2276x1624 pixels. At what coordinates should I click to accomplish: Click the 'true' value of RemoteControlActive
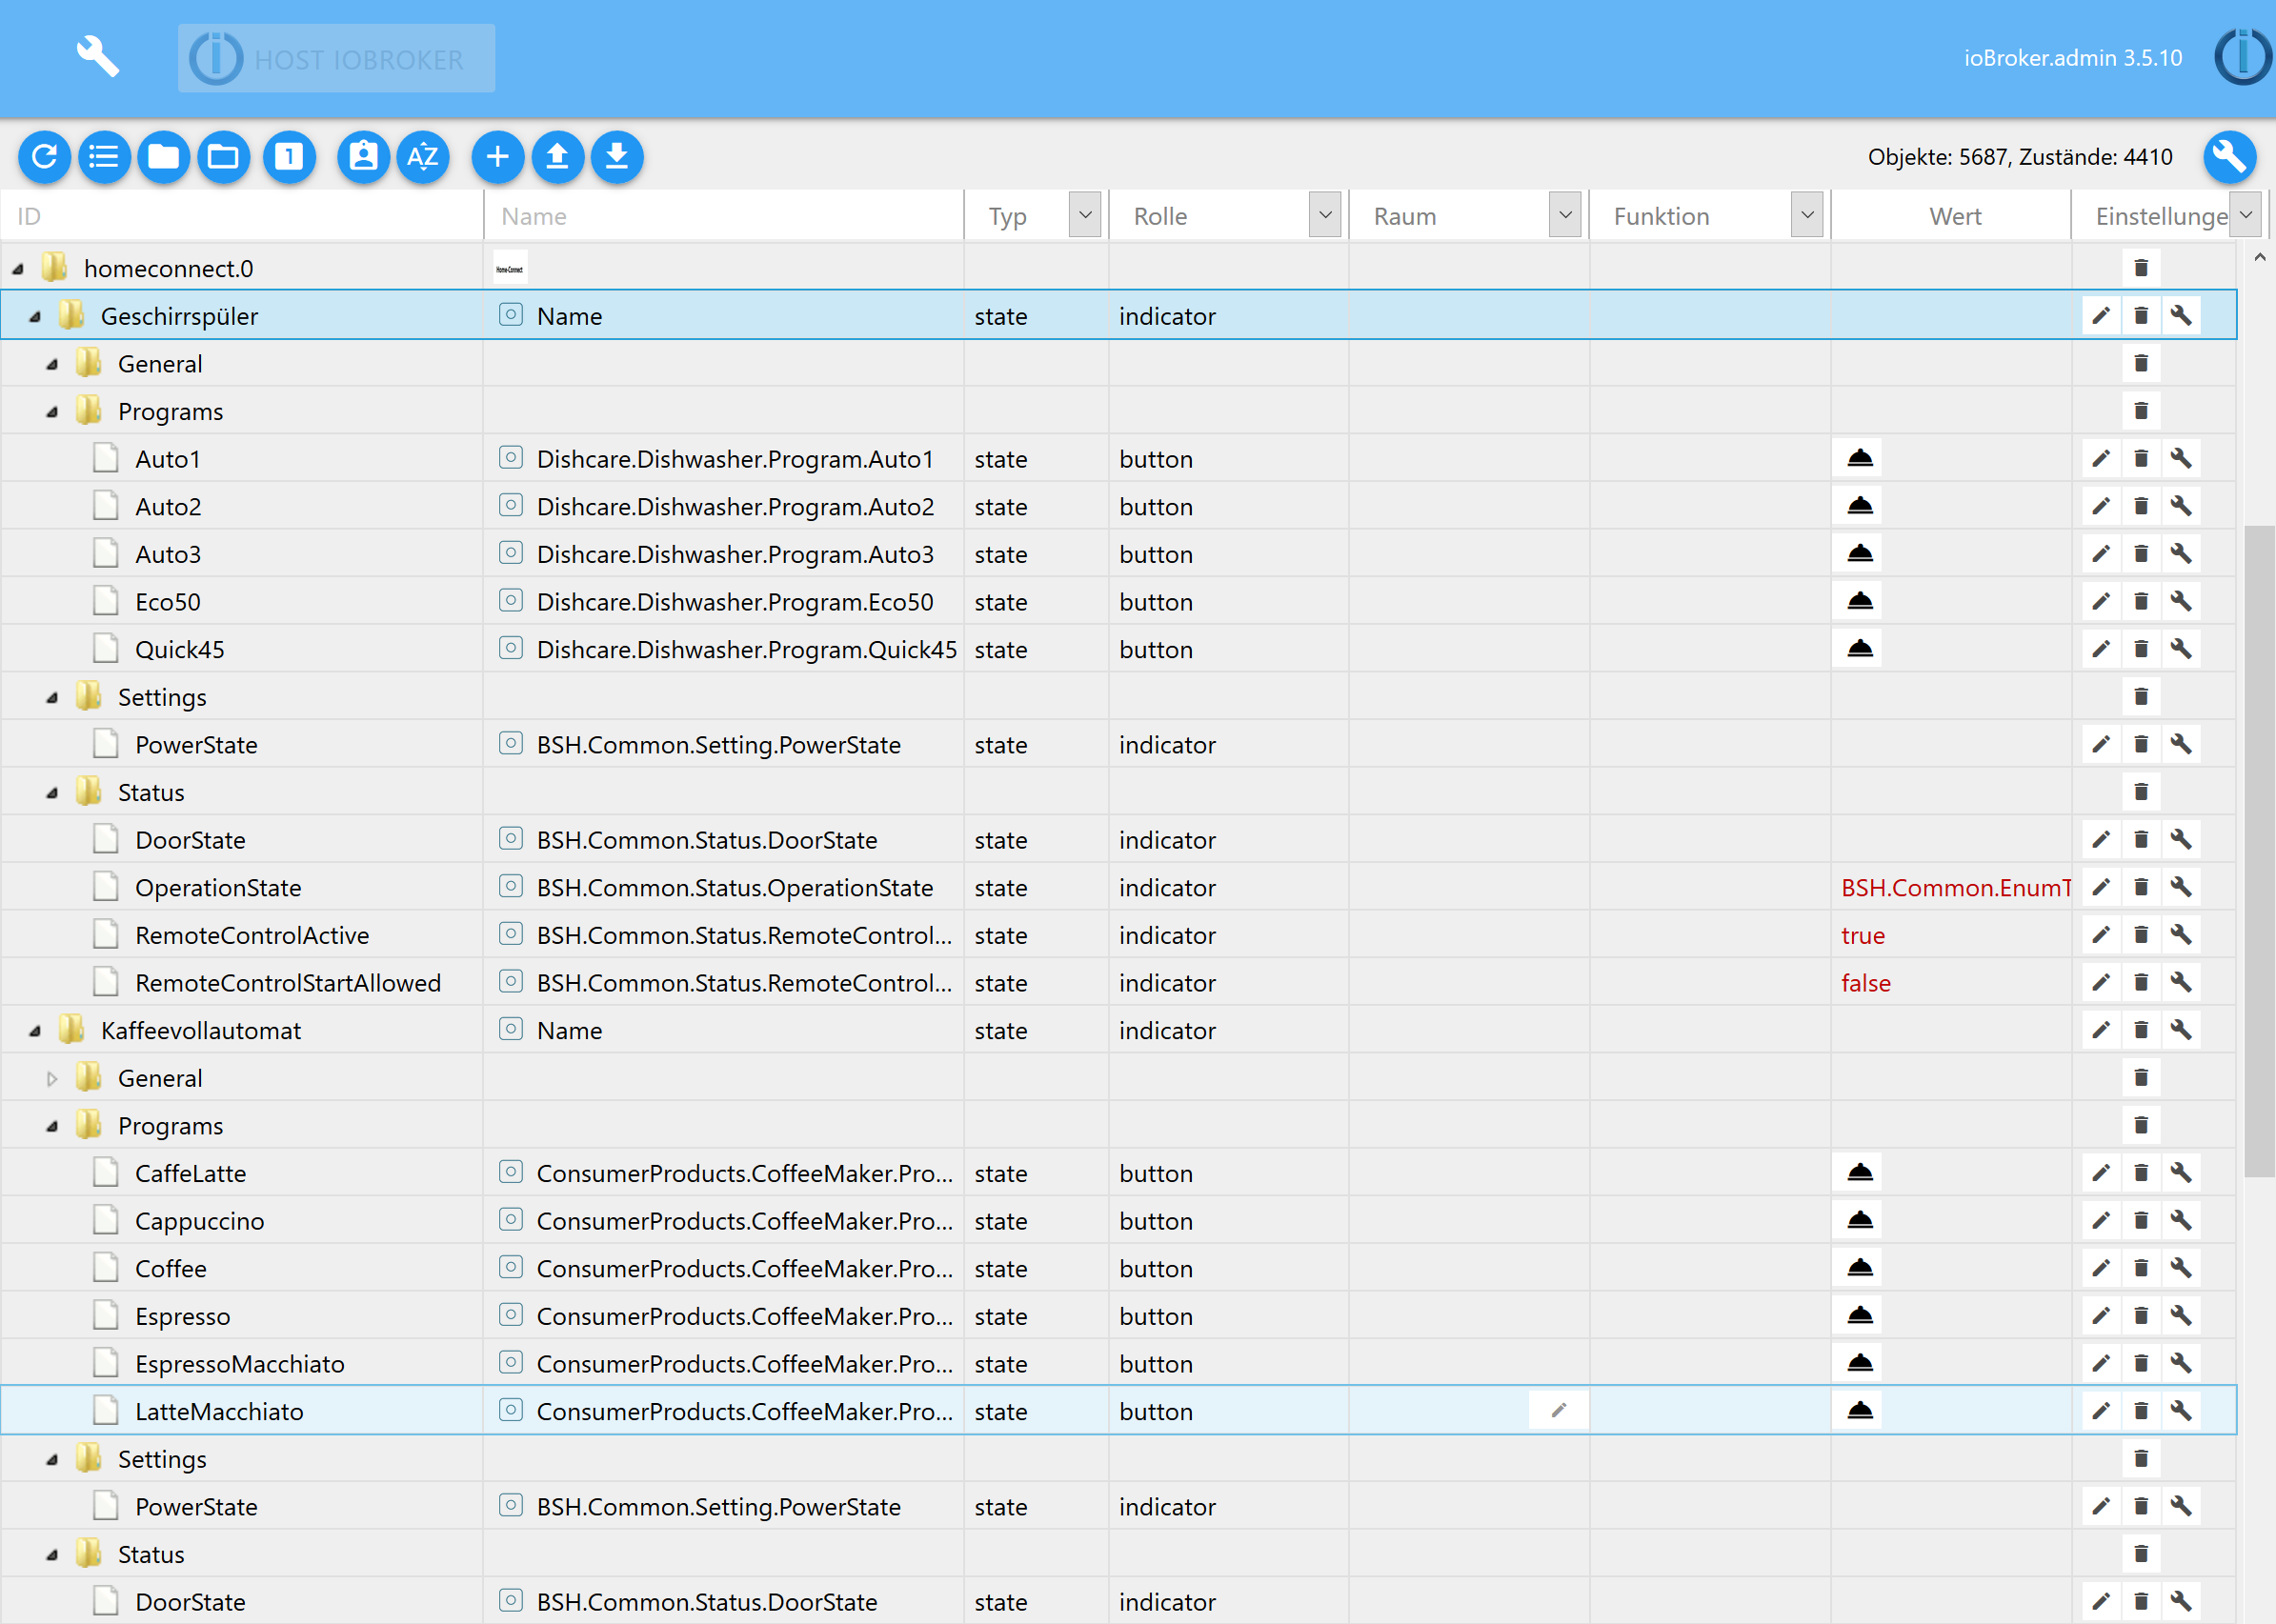(1863, 936)
